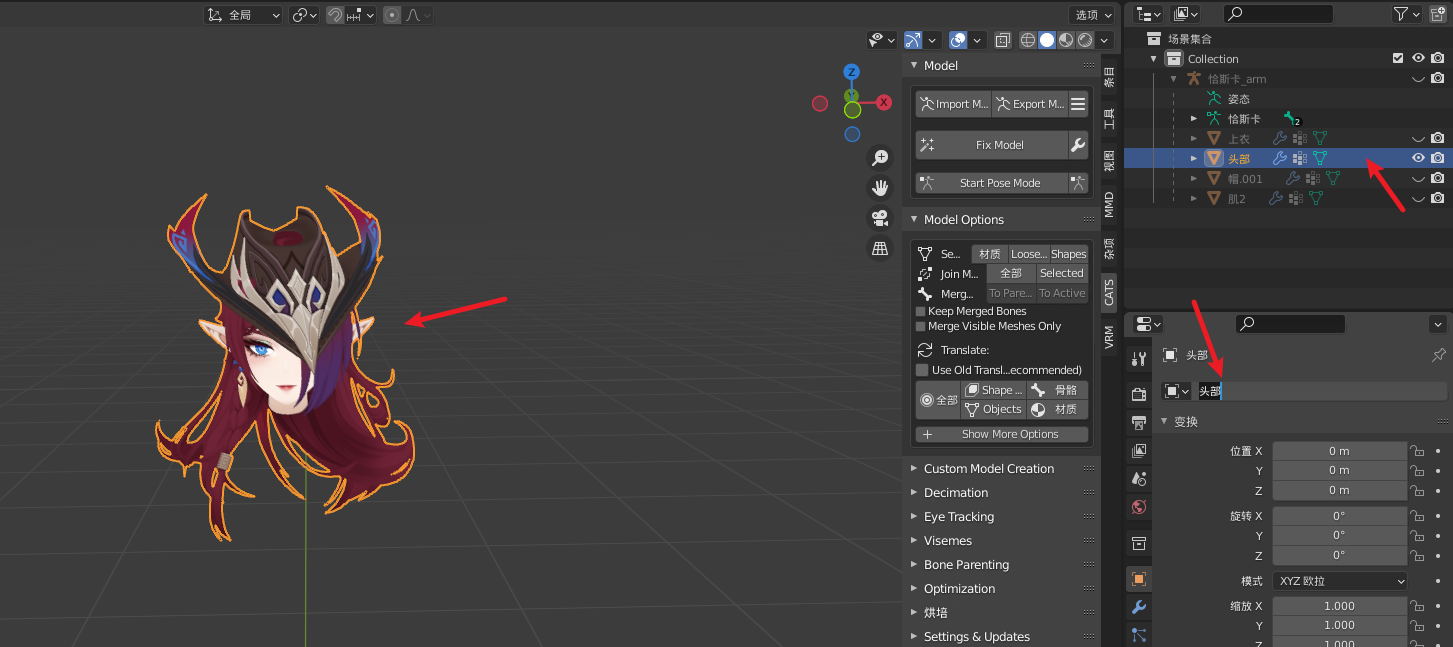Open the 全局 transform orientation dropdown
Viewport: 1453px width, 647px height.
(244, 15)
